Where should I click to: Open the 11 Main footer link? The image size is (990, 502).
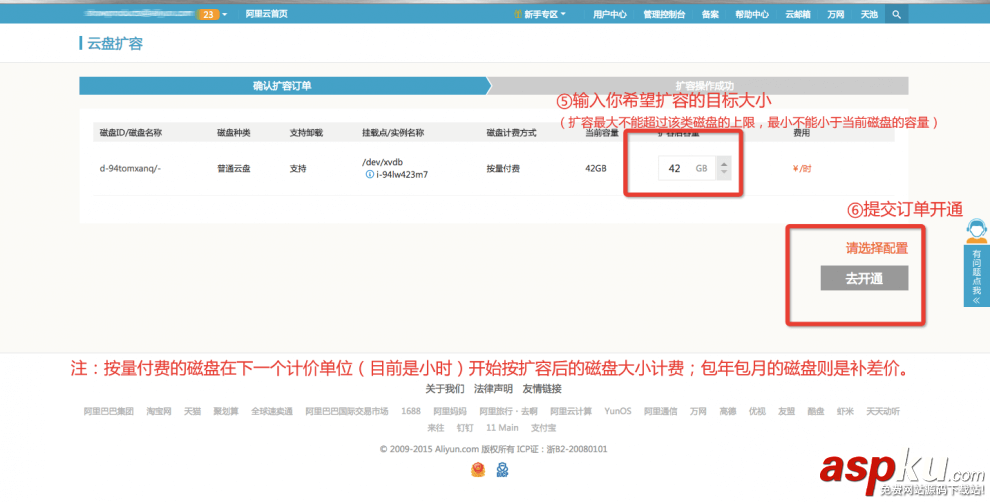point(502,427)
